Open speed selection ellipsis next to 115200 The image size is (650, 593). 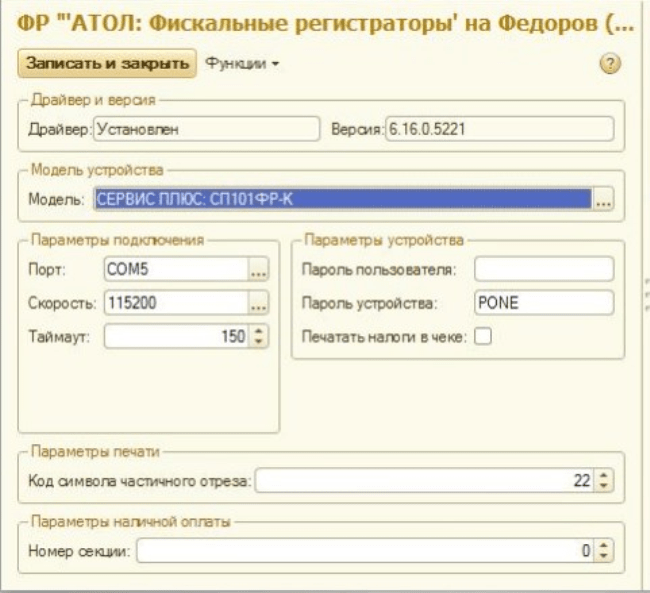pyautogui.click(x=259, y=302)
